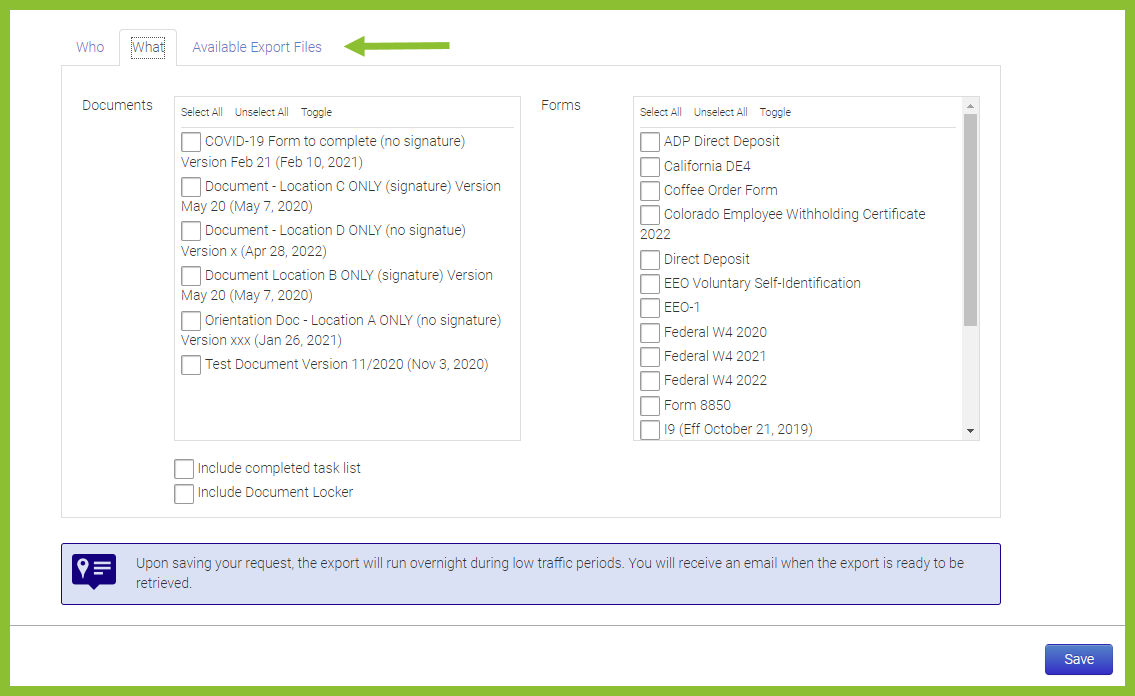
Task: Check Document - Location C ONLY checkbox
Action: coord(191,187)
